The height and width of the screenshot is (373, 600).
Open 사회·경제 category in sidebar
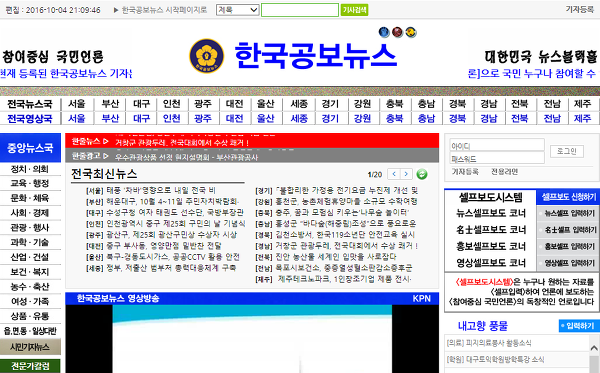[30, 213]
